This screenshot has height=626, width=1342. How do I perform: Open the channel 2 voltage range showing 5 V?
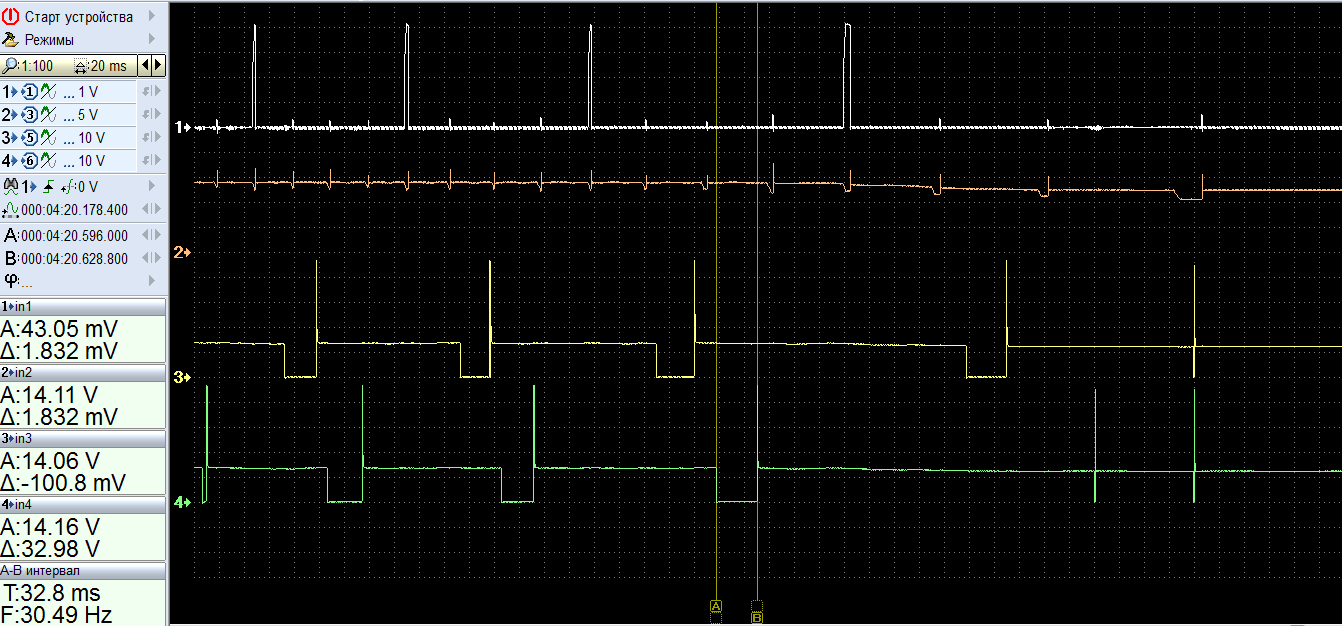(88, 115)
